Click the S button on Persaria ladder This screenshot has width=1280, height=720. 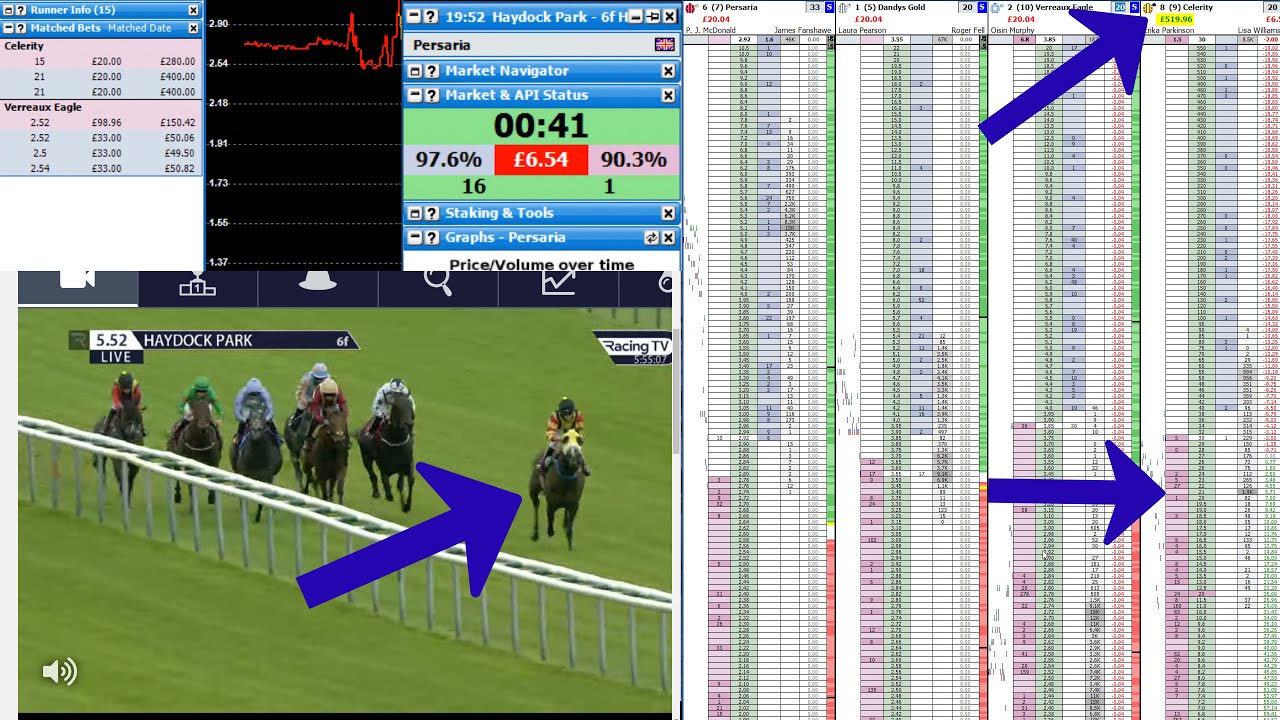pyautogui.click(x=829, y=7)
